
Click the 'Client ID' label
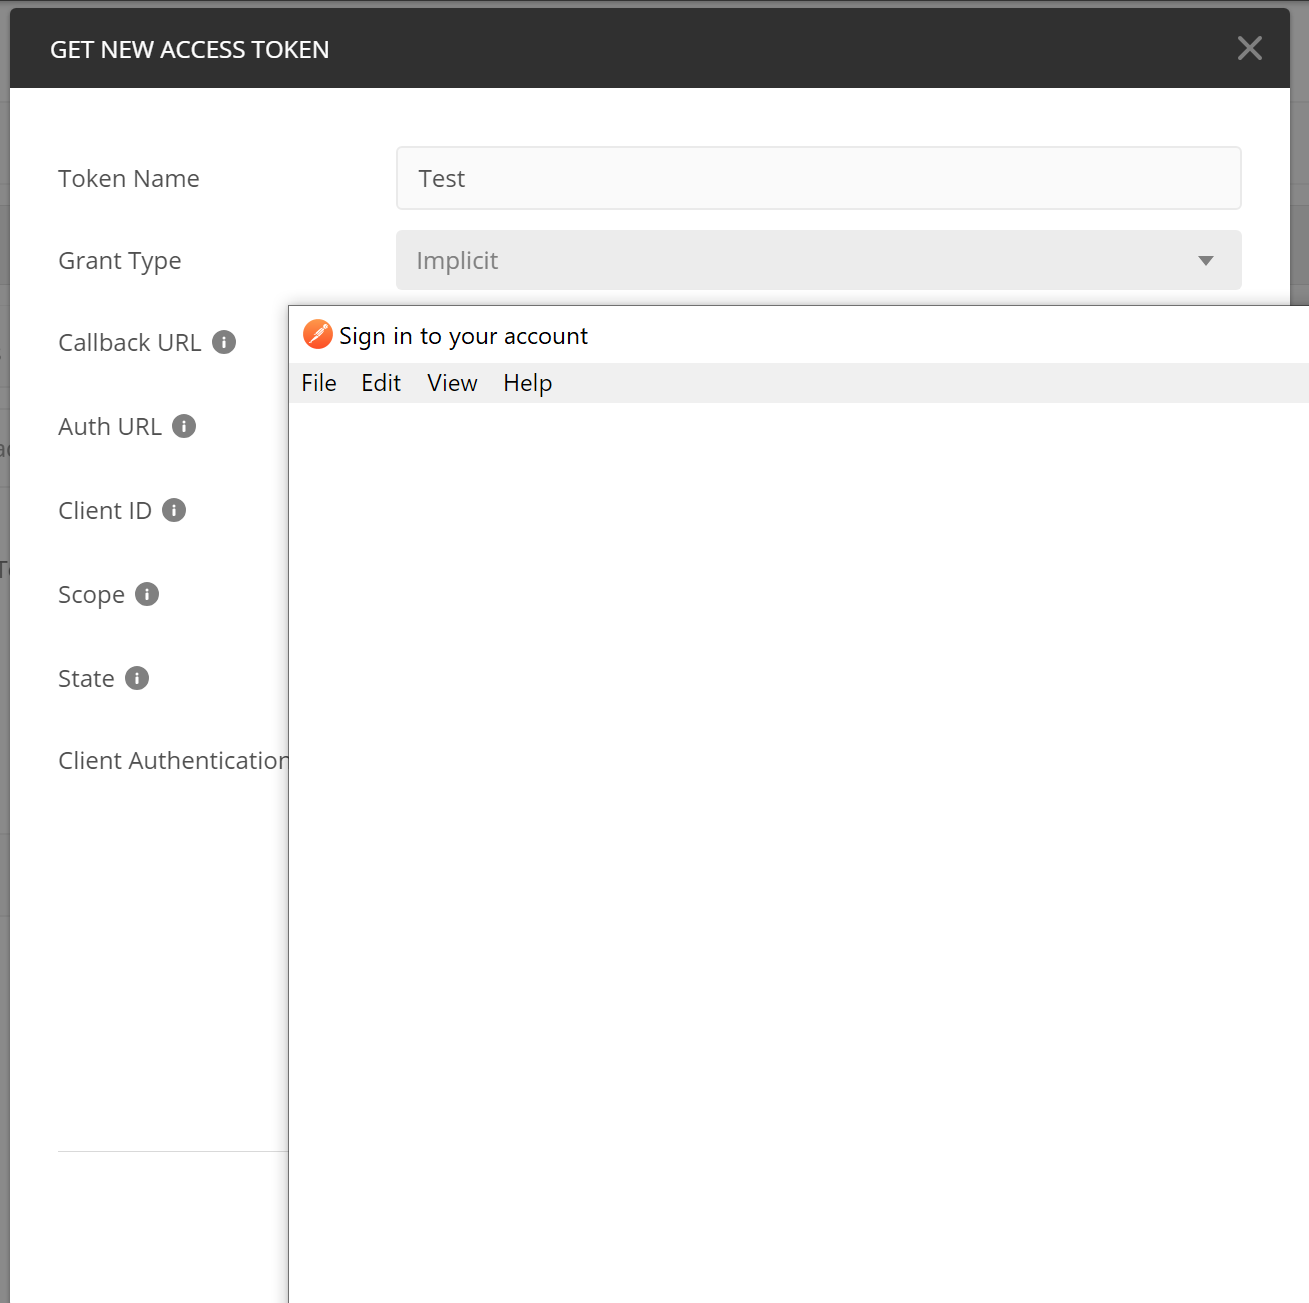[x=105, y=511]
